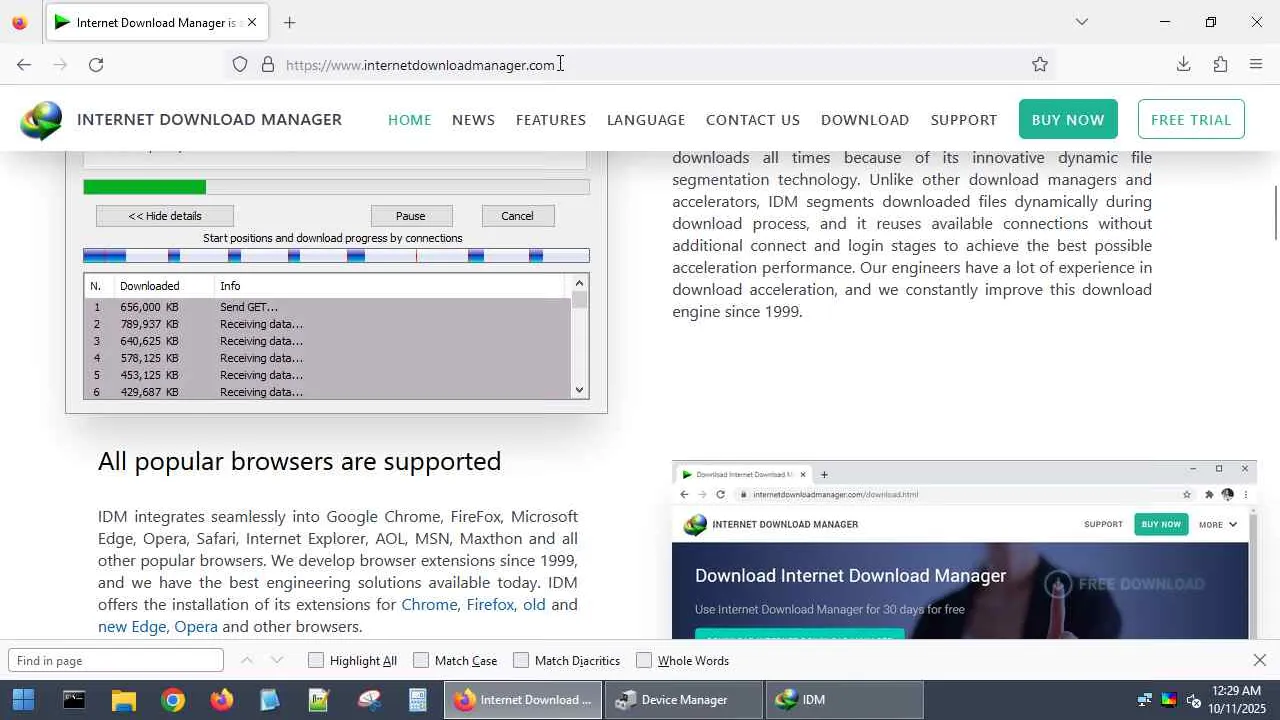The image size is (1280, 720).
Task: Expand the list all tabs dropdown
Action: [1082, 22]
